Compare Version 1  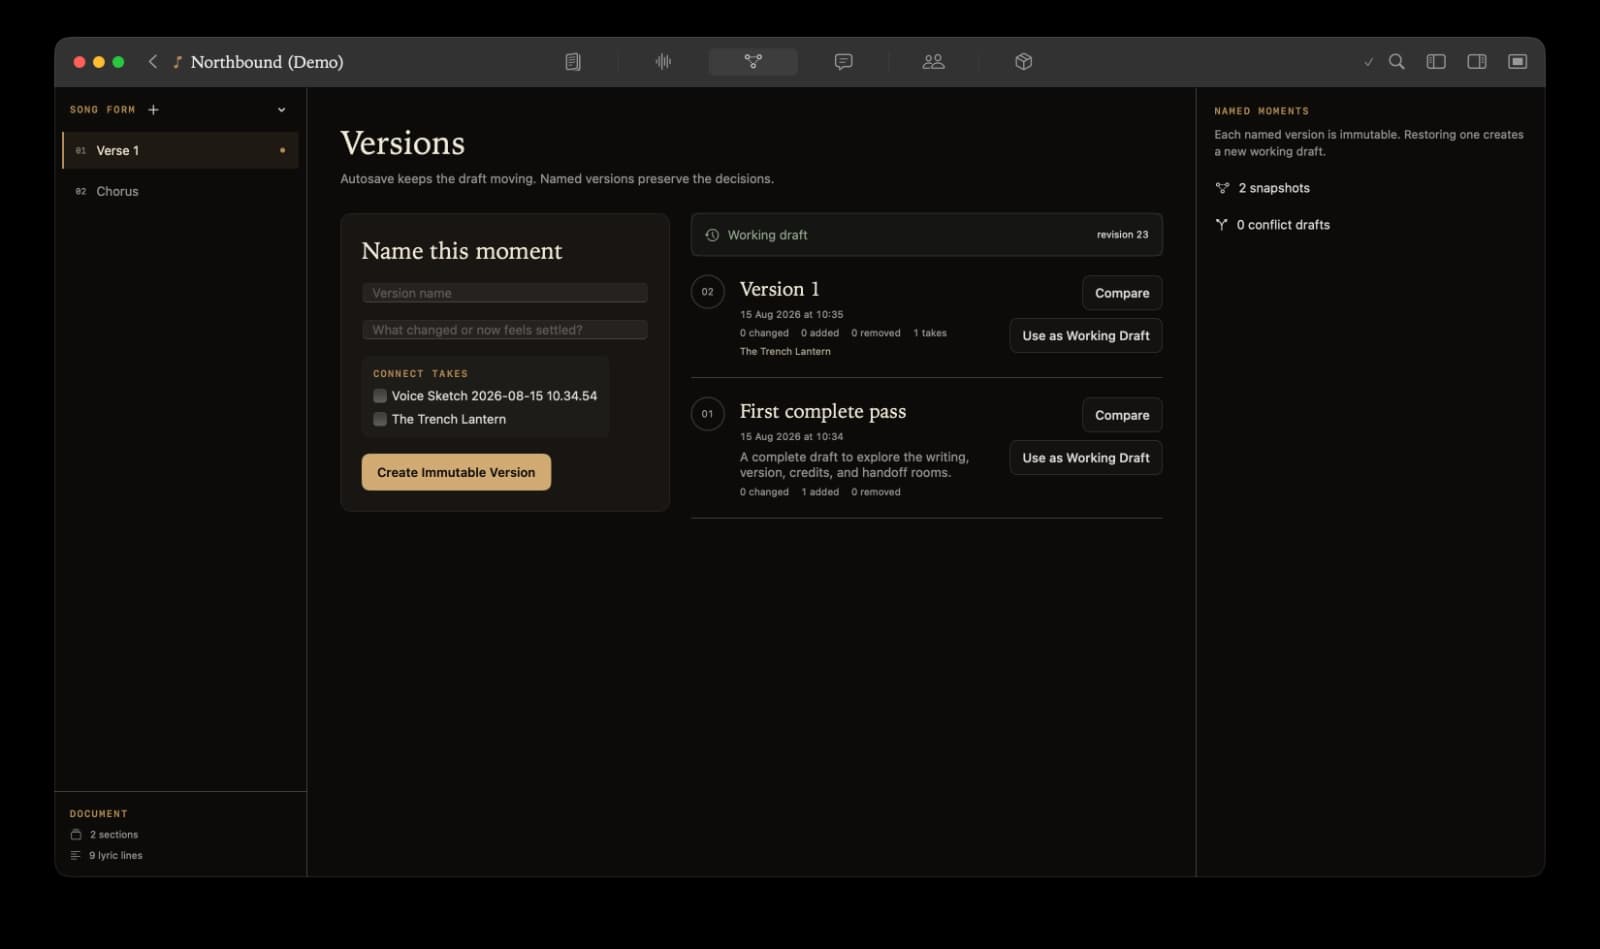[1122, 293]
